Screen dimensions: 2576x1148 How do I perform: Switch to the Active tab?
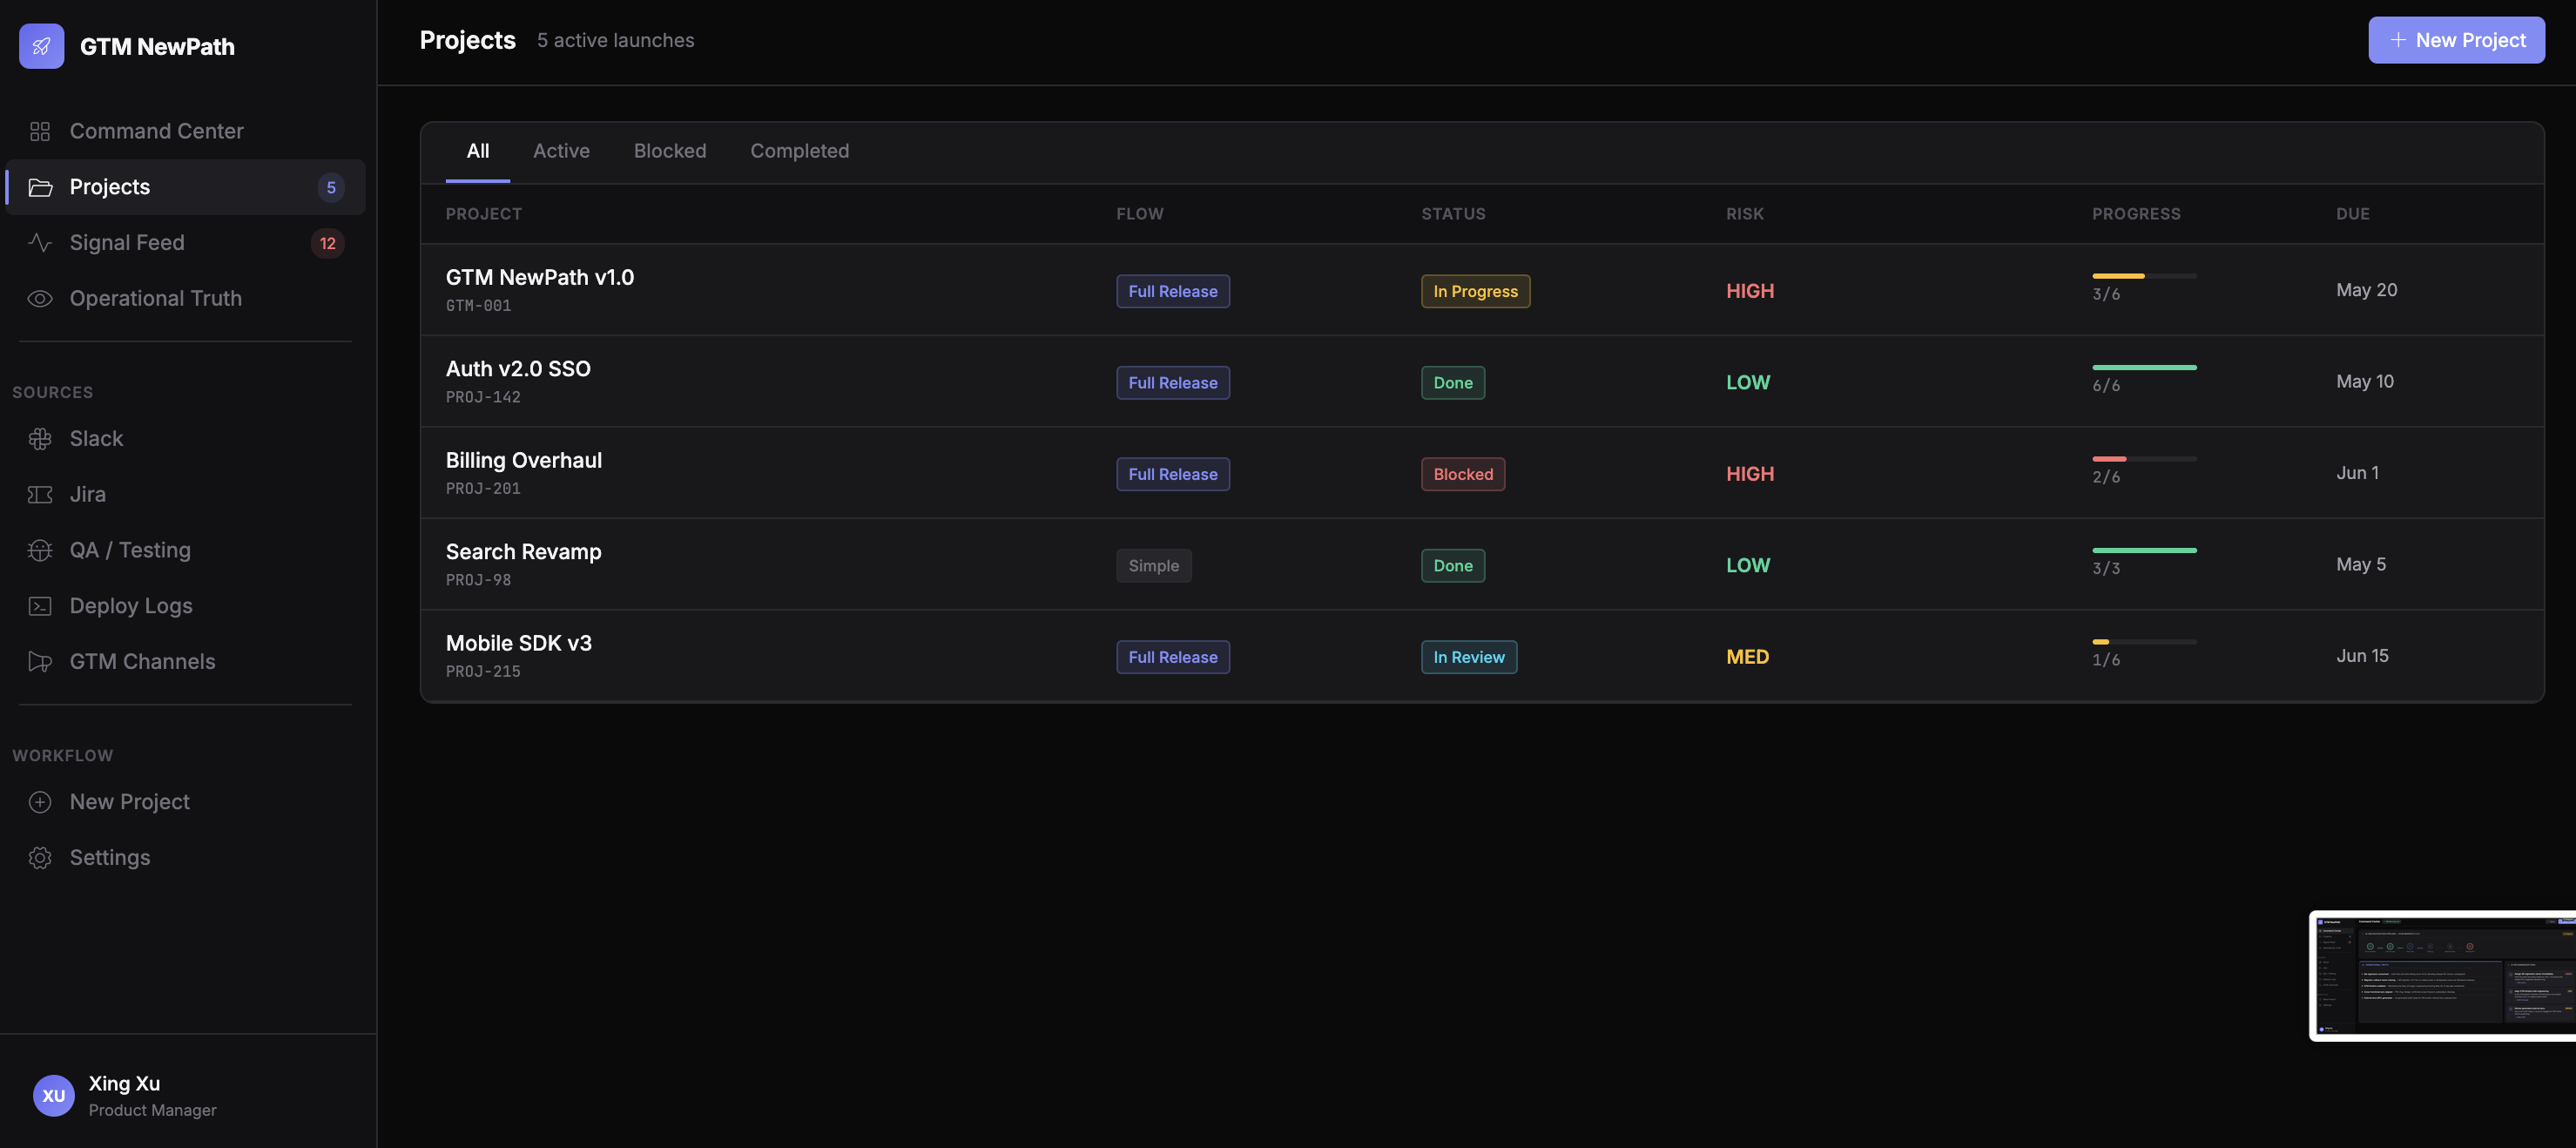(561, 151)
